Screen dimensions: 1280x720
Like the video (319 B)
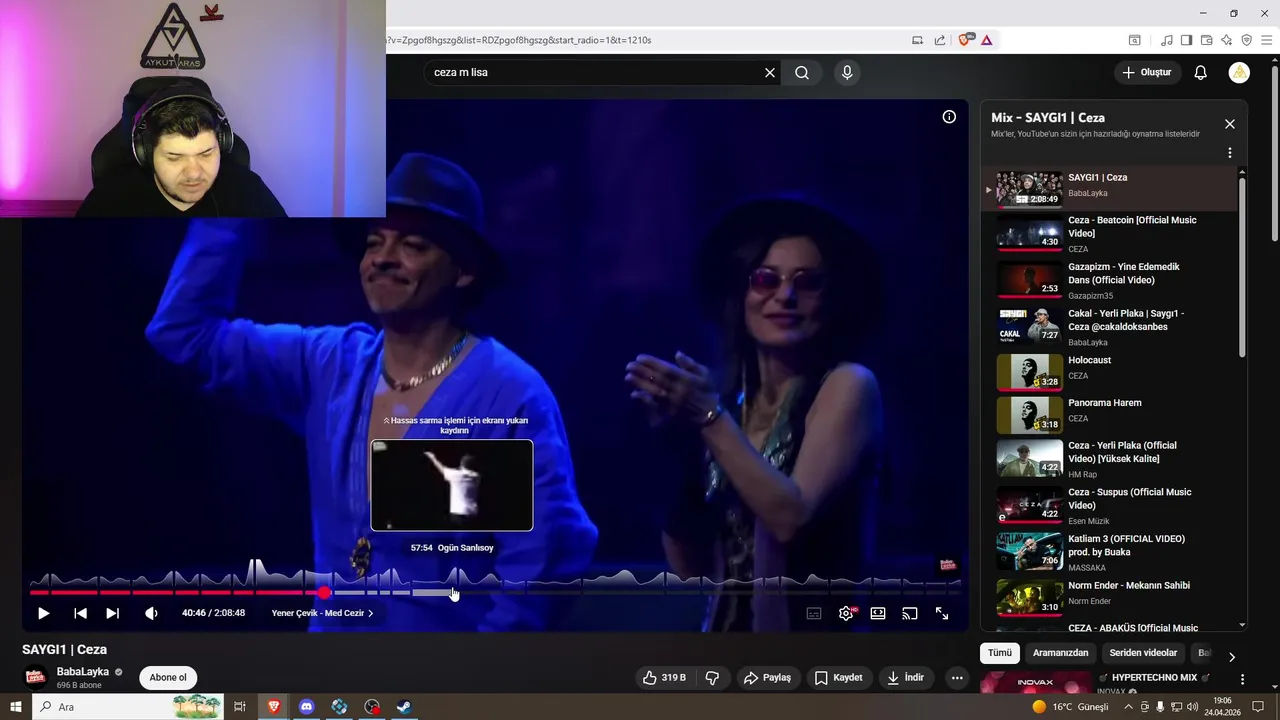click(664, 677)
